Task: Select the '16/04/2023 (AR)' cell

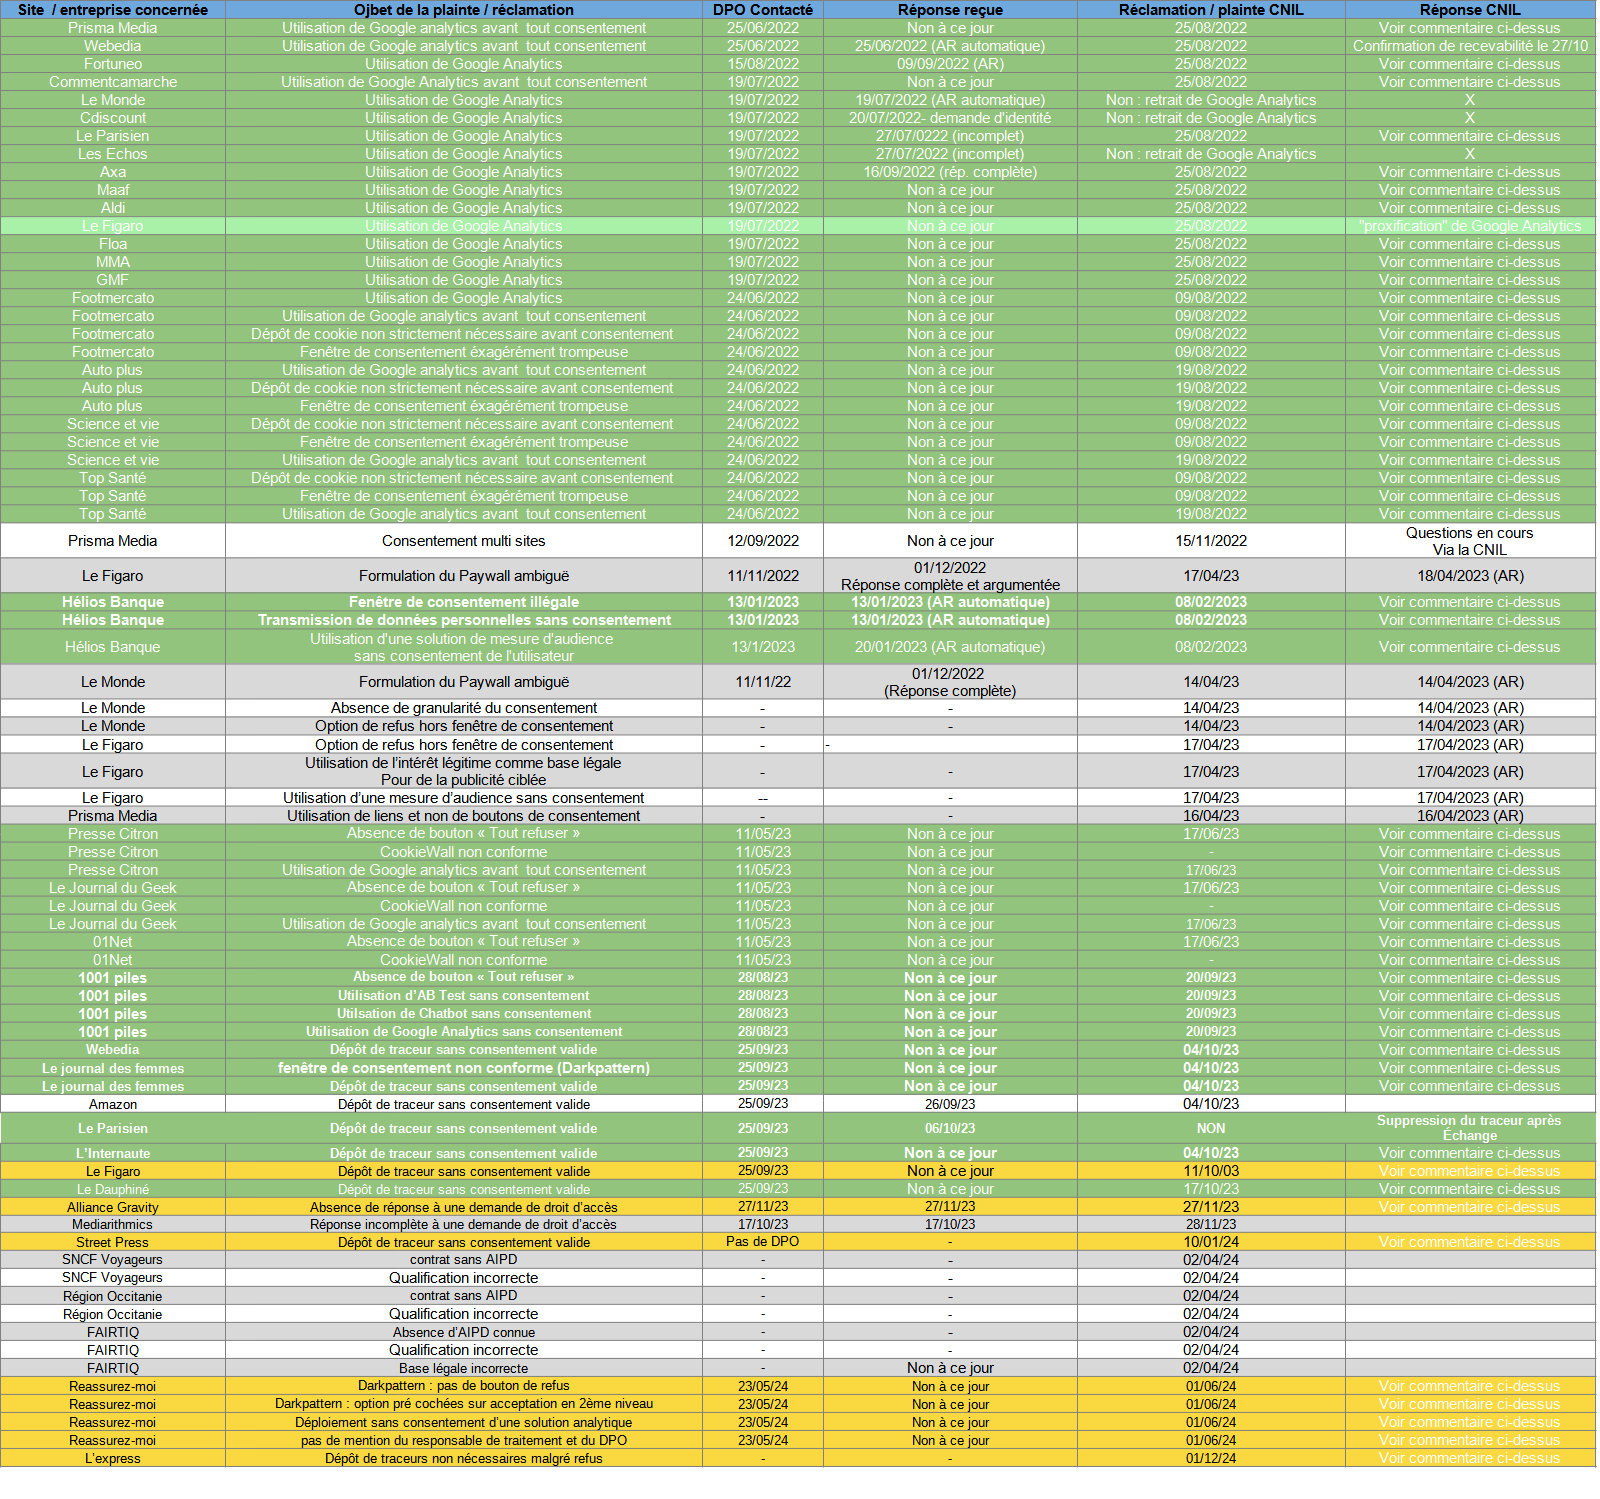Action: tap(1470, 816)
